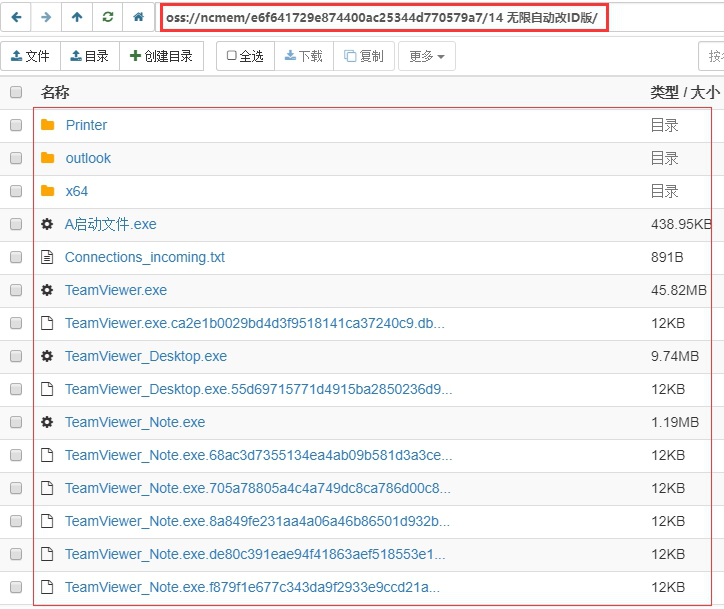The width and height of the screenshot is (724, 609).
Task: Click the gear icon beside TeamViewer_Note.exe
Action: (x=47, y=422)
